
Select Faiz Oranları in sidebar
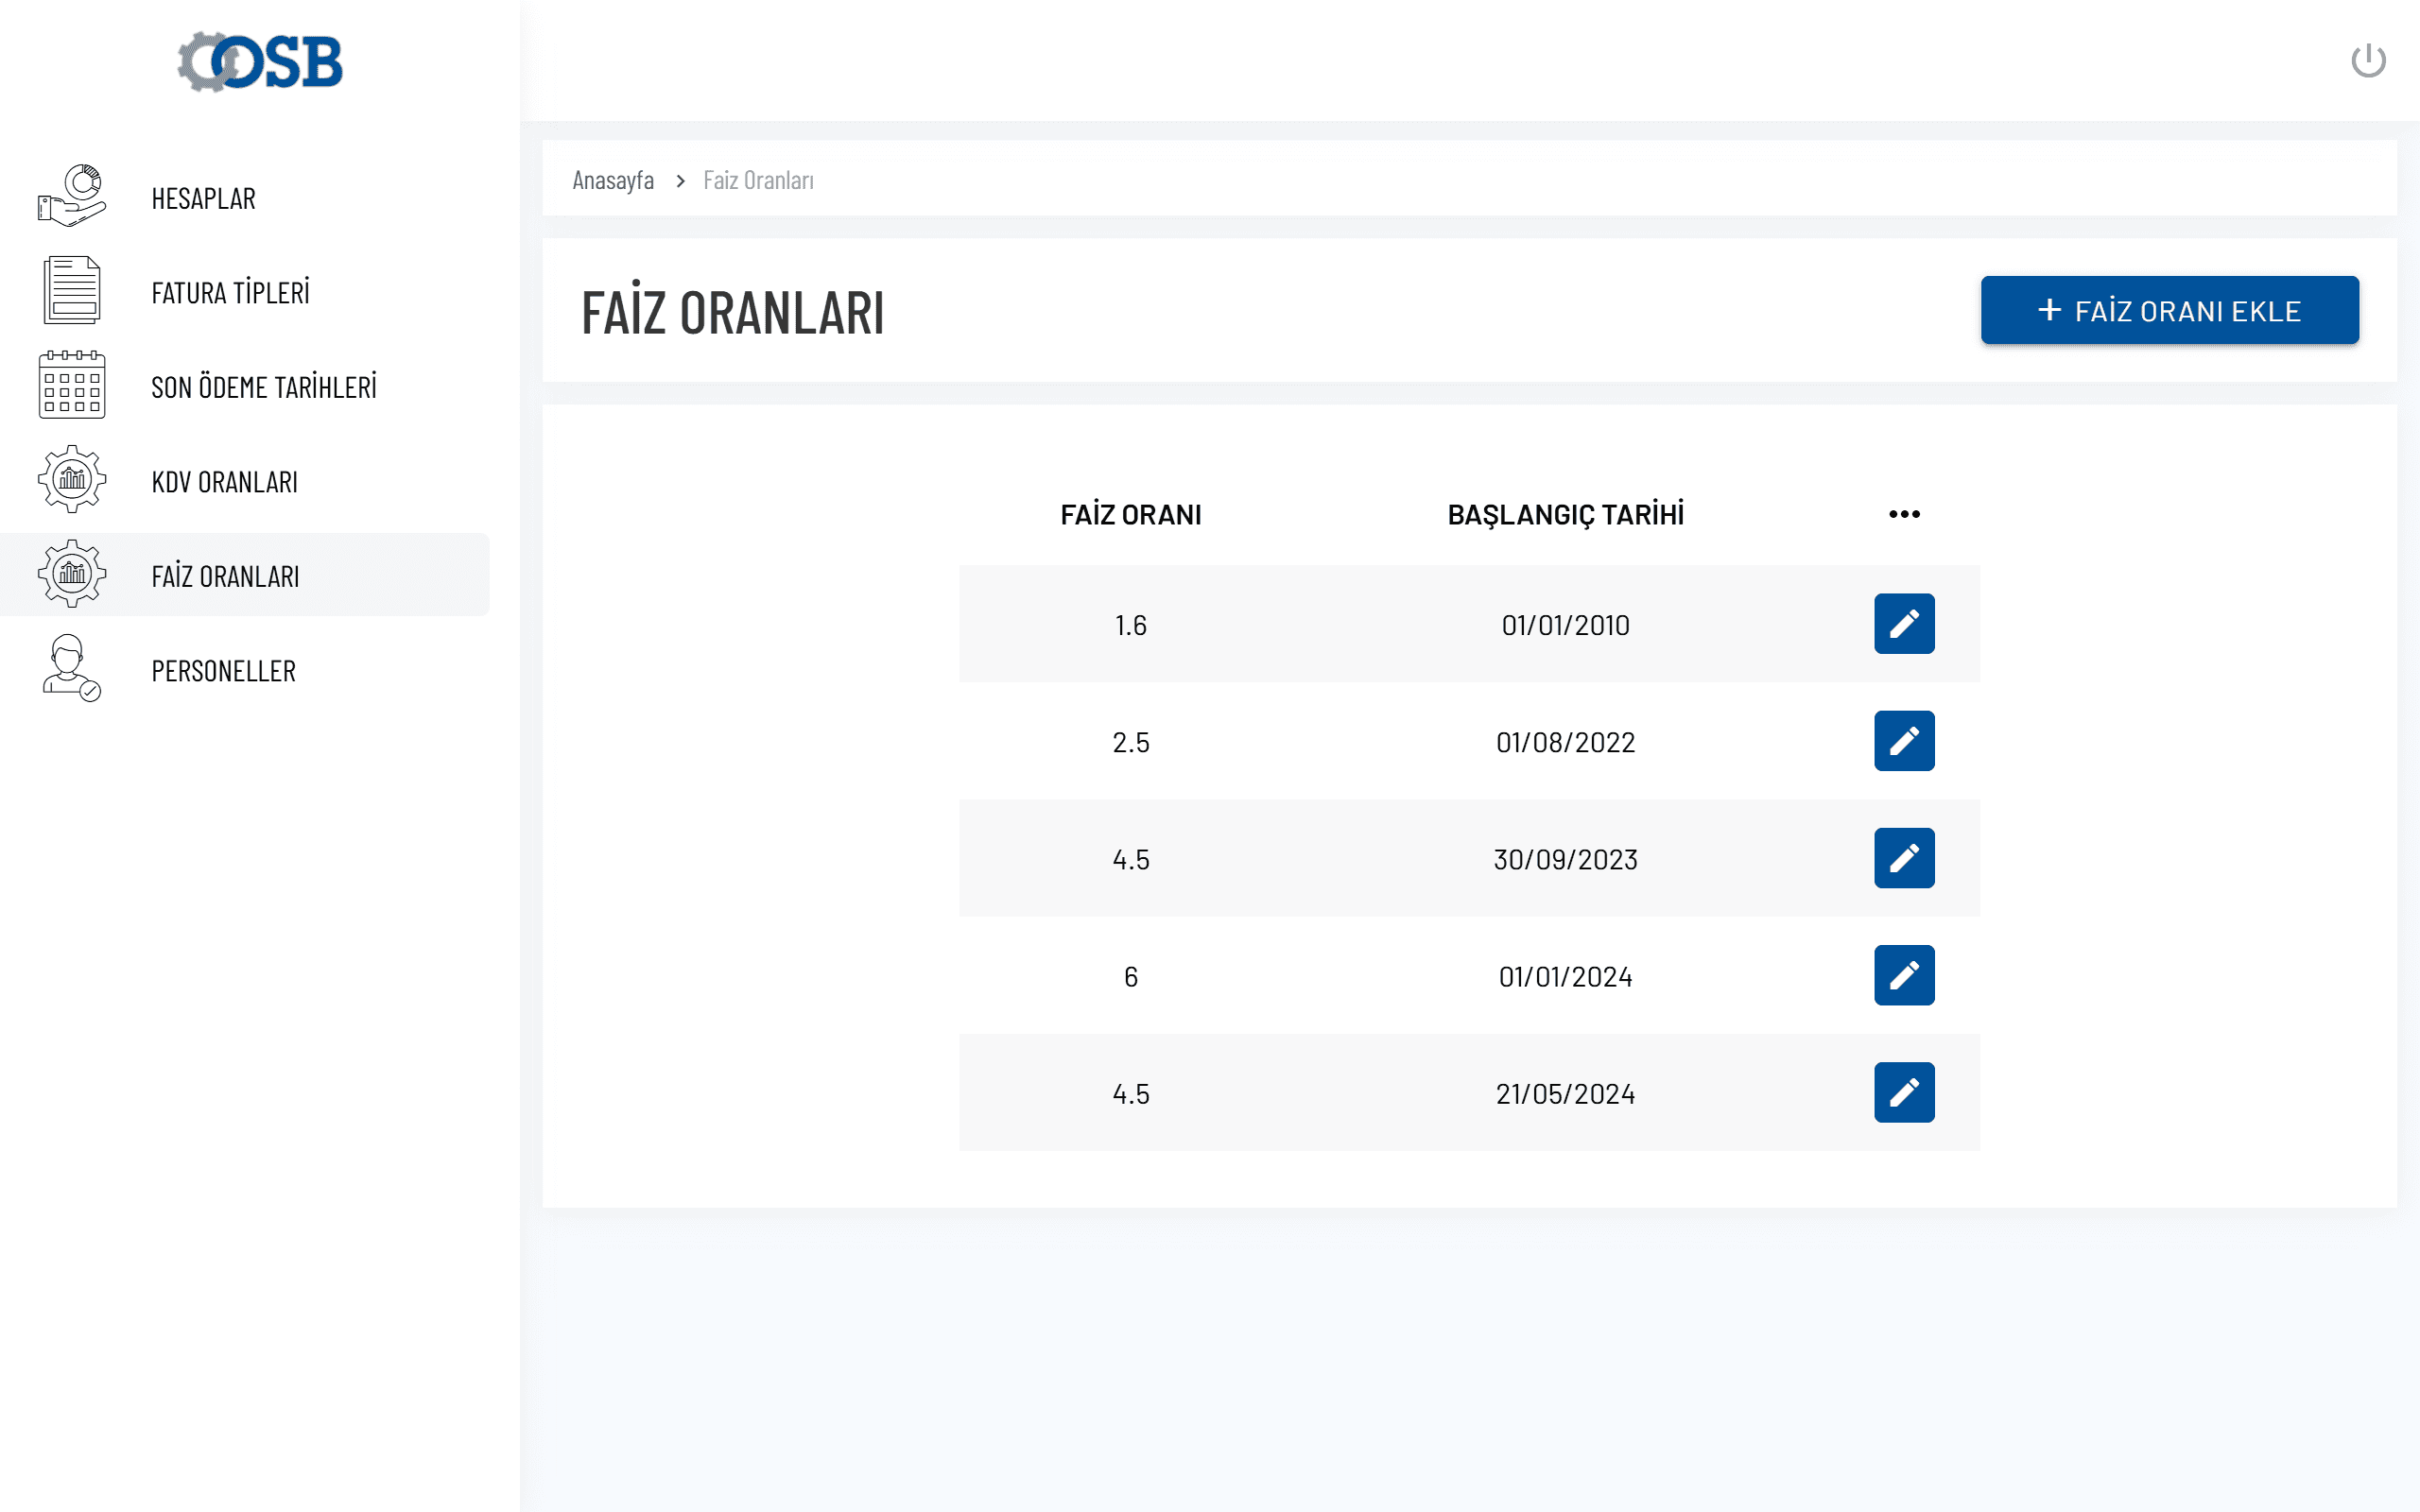pyautogui.click(x=225, y=576)
